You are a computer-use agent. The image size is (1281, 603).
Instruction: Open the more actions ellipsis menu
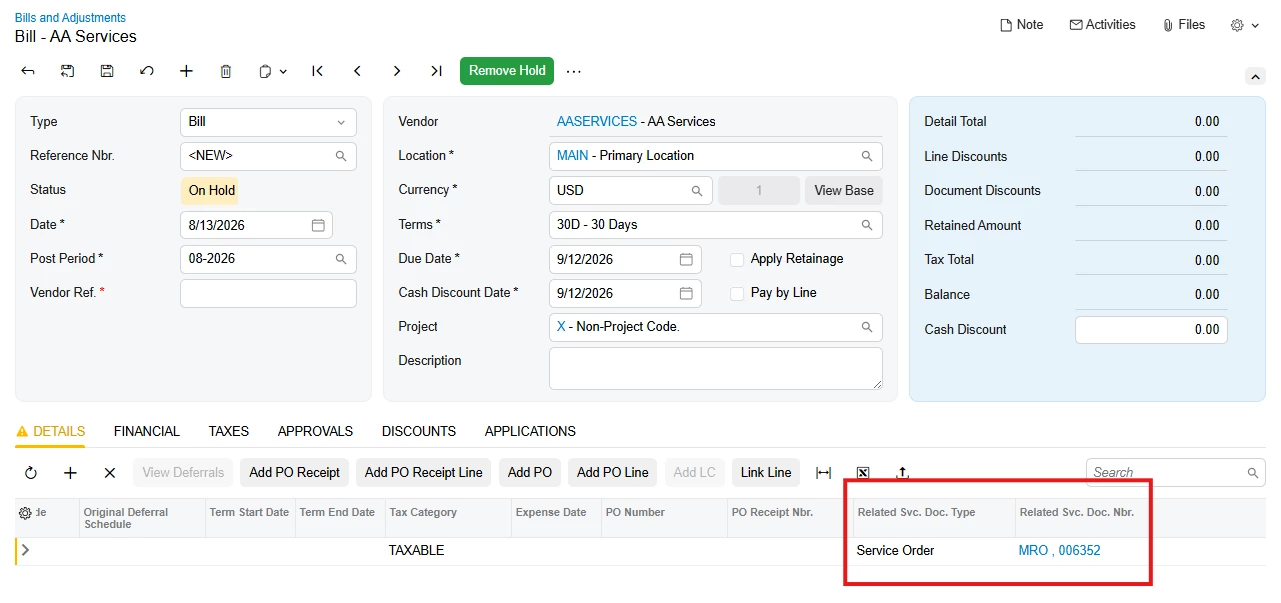pyautogui.click(x=574, y=71)
